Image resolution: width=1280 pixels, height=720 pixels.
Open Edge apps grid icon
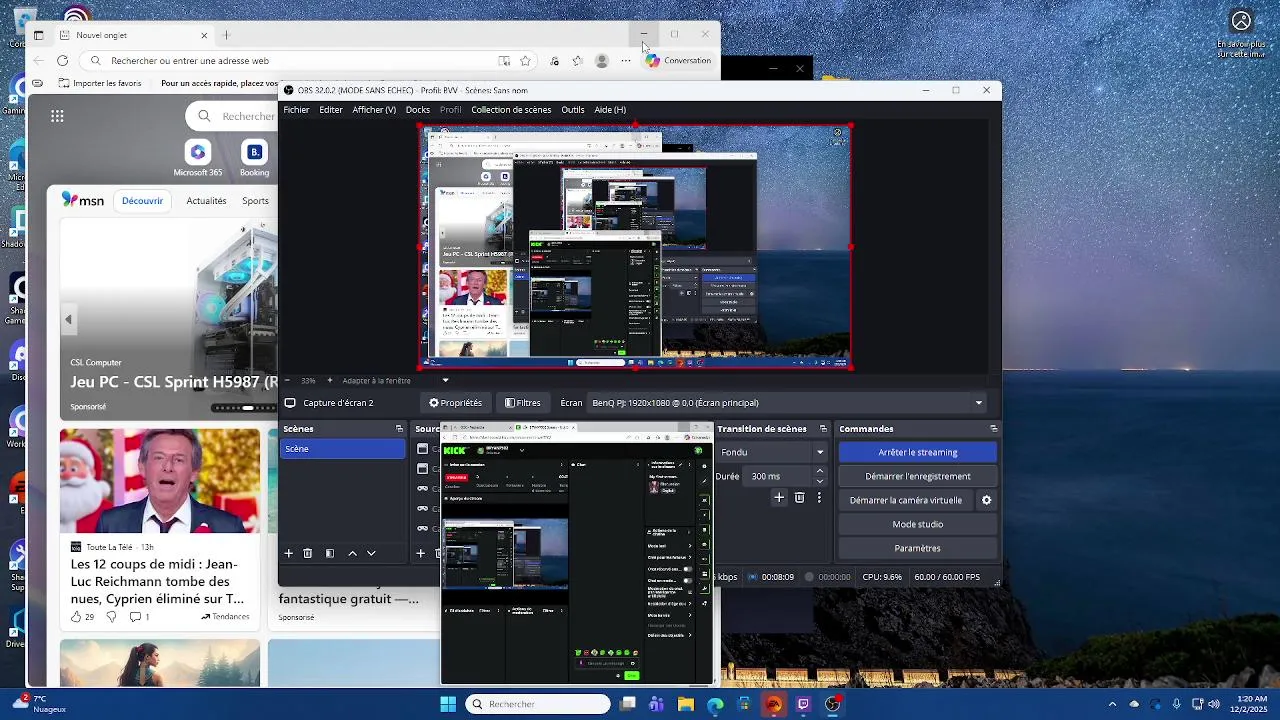(x=57, y=116)
